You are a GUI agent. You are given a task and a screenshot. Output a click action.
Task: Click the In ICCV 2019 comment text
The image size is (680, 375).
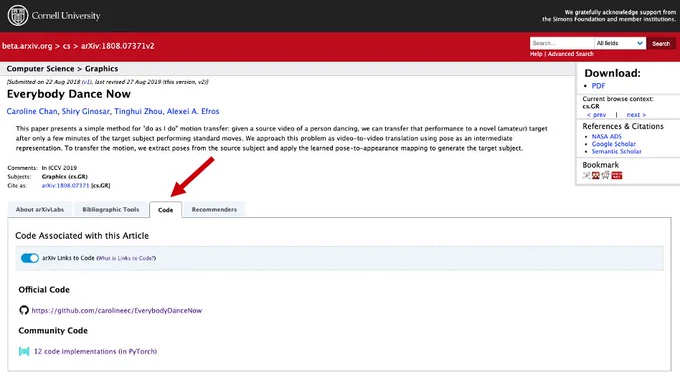coord(59,168)
